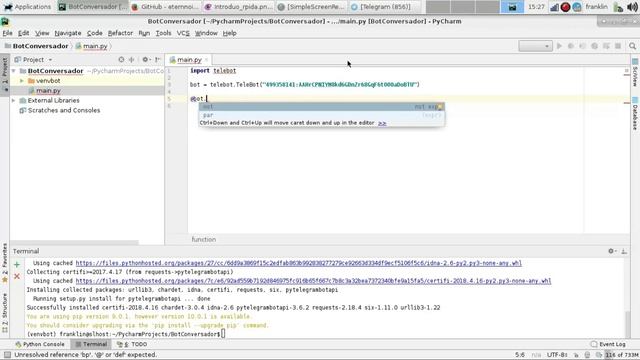
Task: Hide the Terminal panel using the download-arrow icon
Action: tap(624, 251)
